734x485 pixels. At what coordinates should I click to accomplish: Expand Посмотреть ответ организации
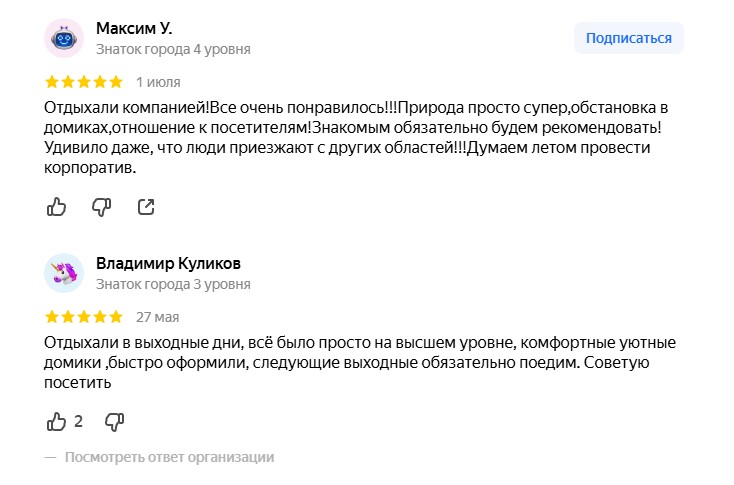(x=169, y=457)
